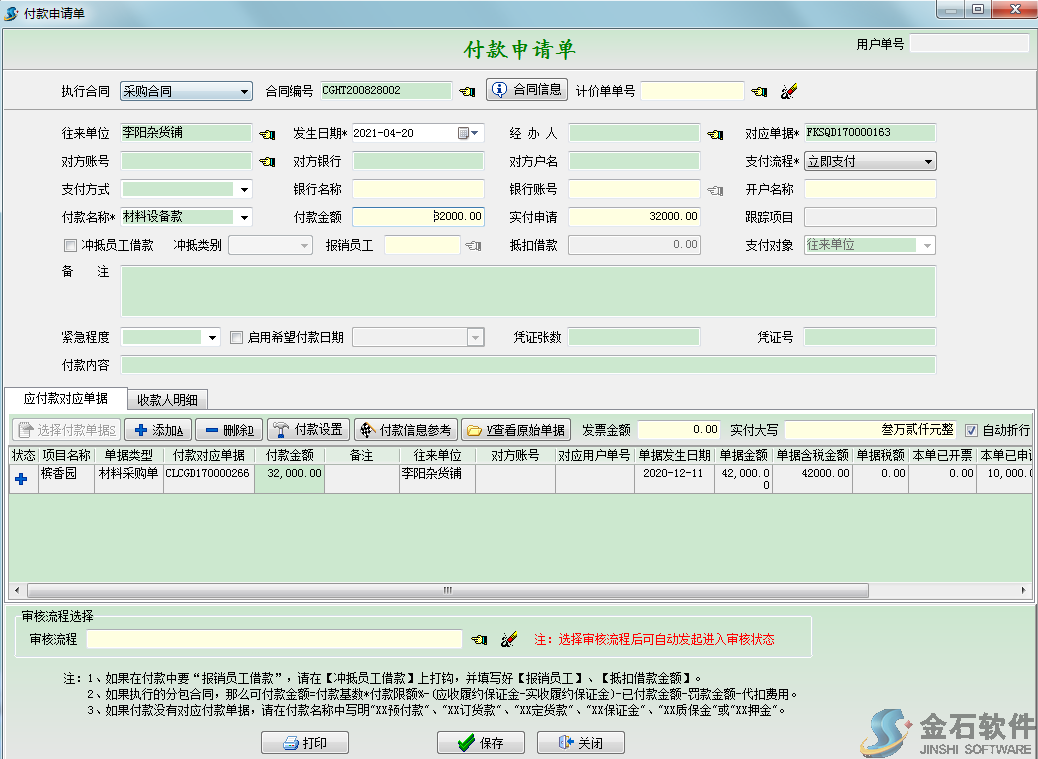Expand the 支付流程 dropdown set to 立即支付

[x=929, y=160]
